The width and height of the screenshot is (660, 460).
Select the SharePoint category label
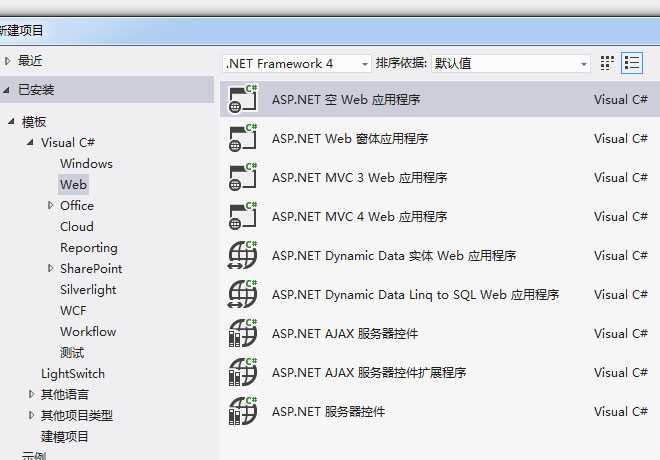91,269
